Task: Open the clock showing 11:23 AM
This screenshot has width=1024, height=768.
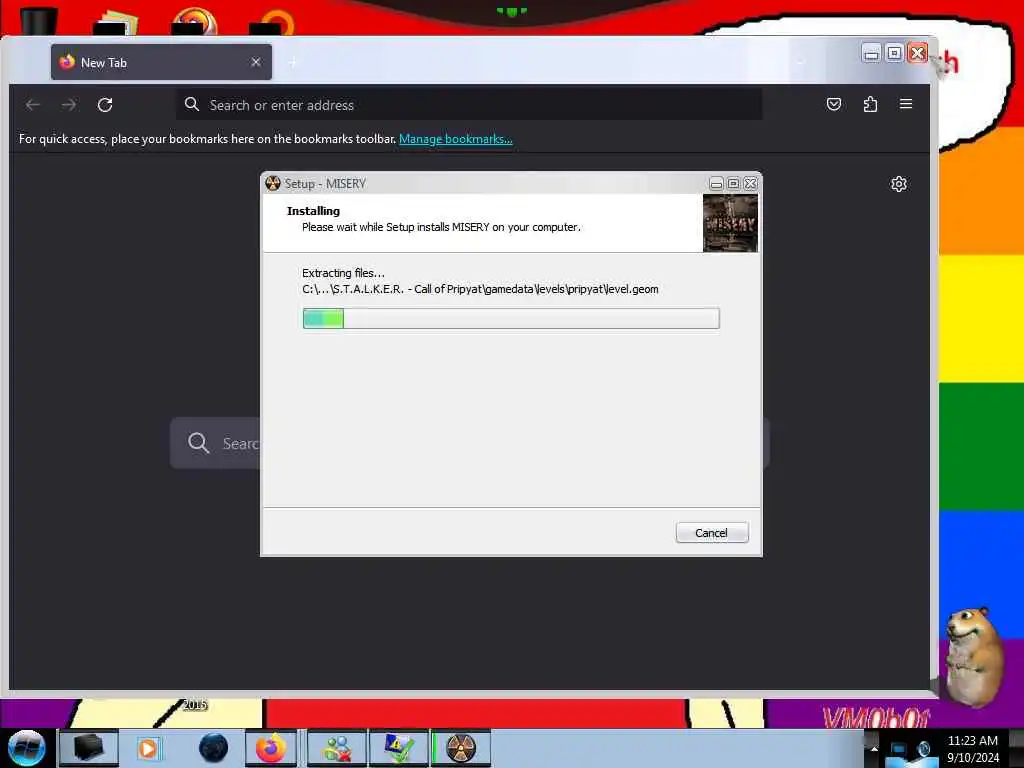Action: 973,748
